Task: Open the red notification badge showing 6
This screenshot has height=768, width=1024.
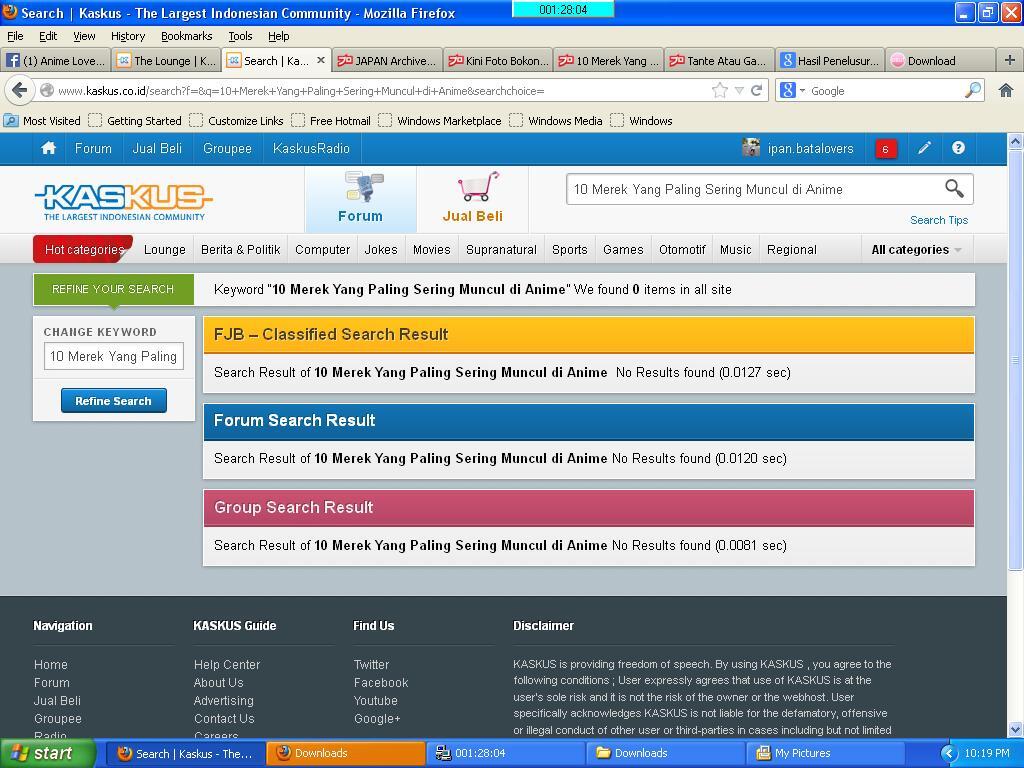Action: (886, 149)
